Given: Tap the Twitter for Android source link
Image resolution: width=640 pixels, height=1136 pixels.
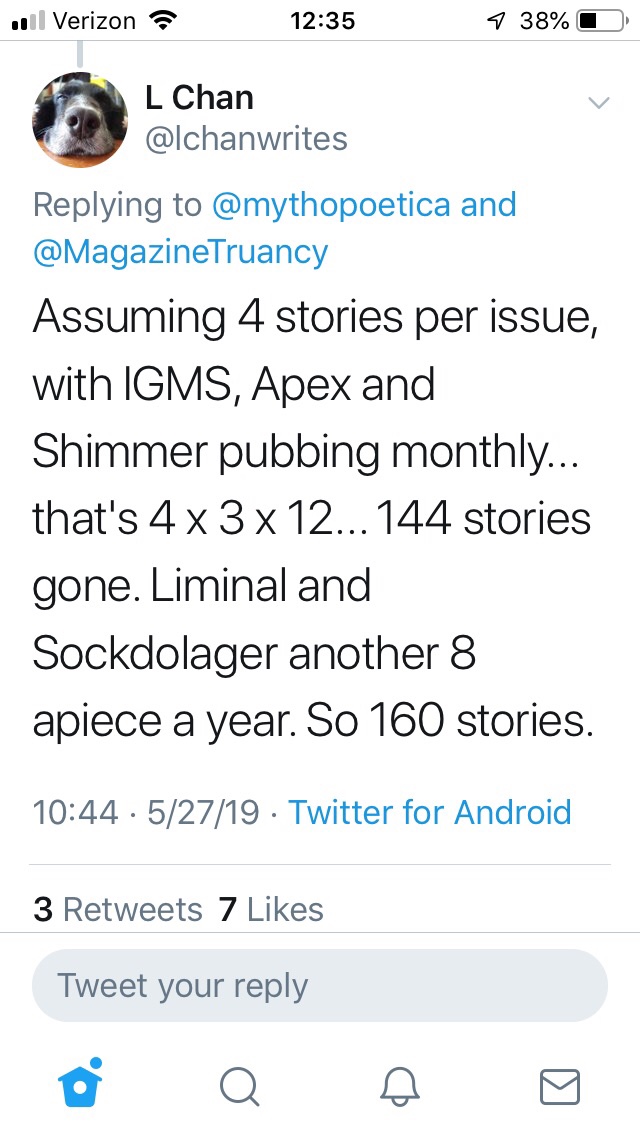Looking at the screenshot, I should click(430, 811).
